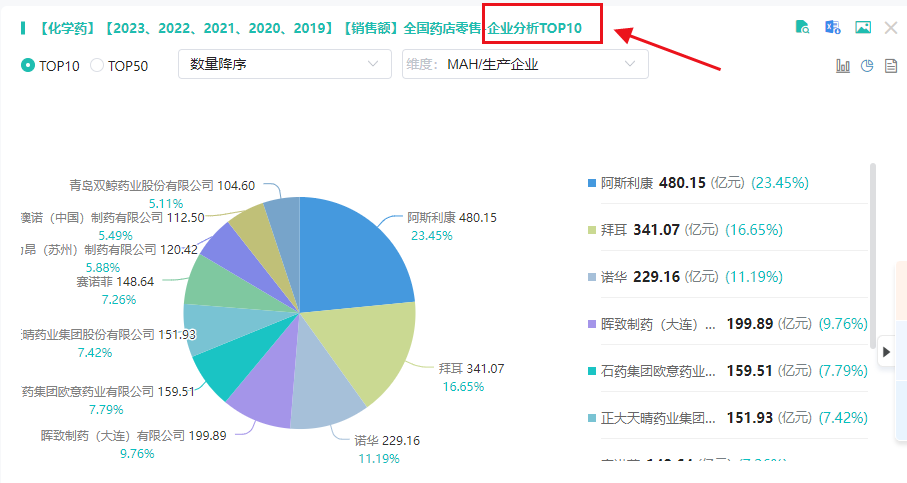This screenshot has width=907, height=483.
Task: Toggle 拜耳 green legend swatch
Action: click(x=592, y=230)
